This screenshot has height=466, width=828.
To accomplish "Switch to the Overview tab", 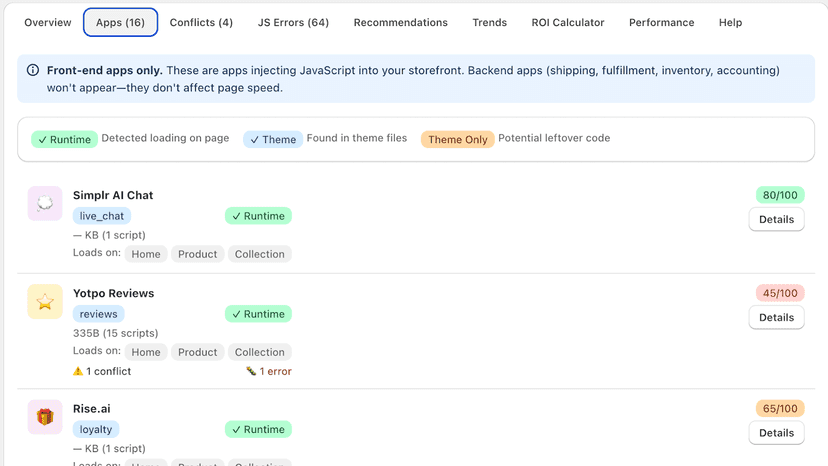I will coord(48,23).
